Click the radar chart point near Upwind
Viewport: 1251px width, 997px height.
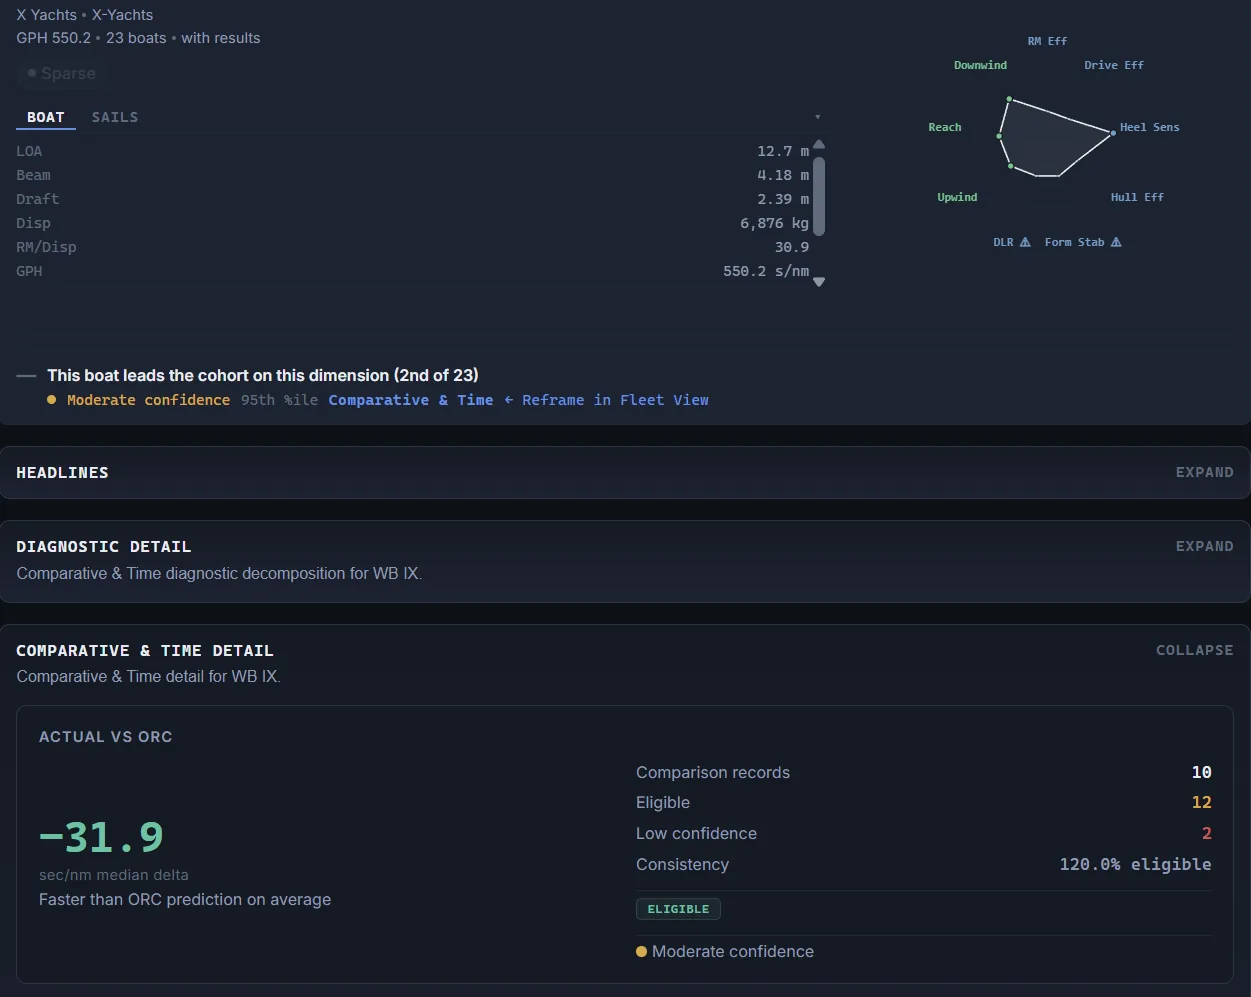point(1011,166)
